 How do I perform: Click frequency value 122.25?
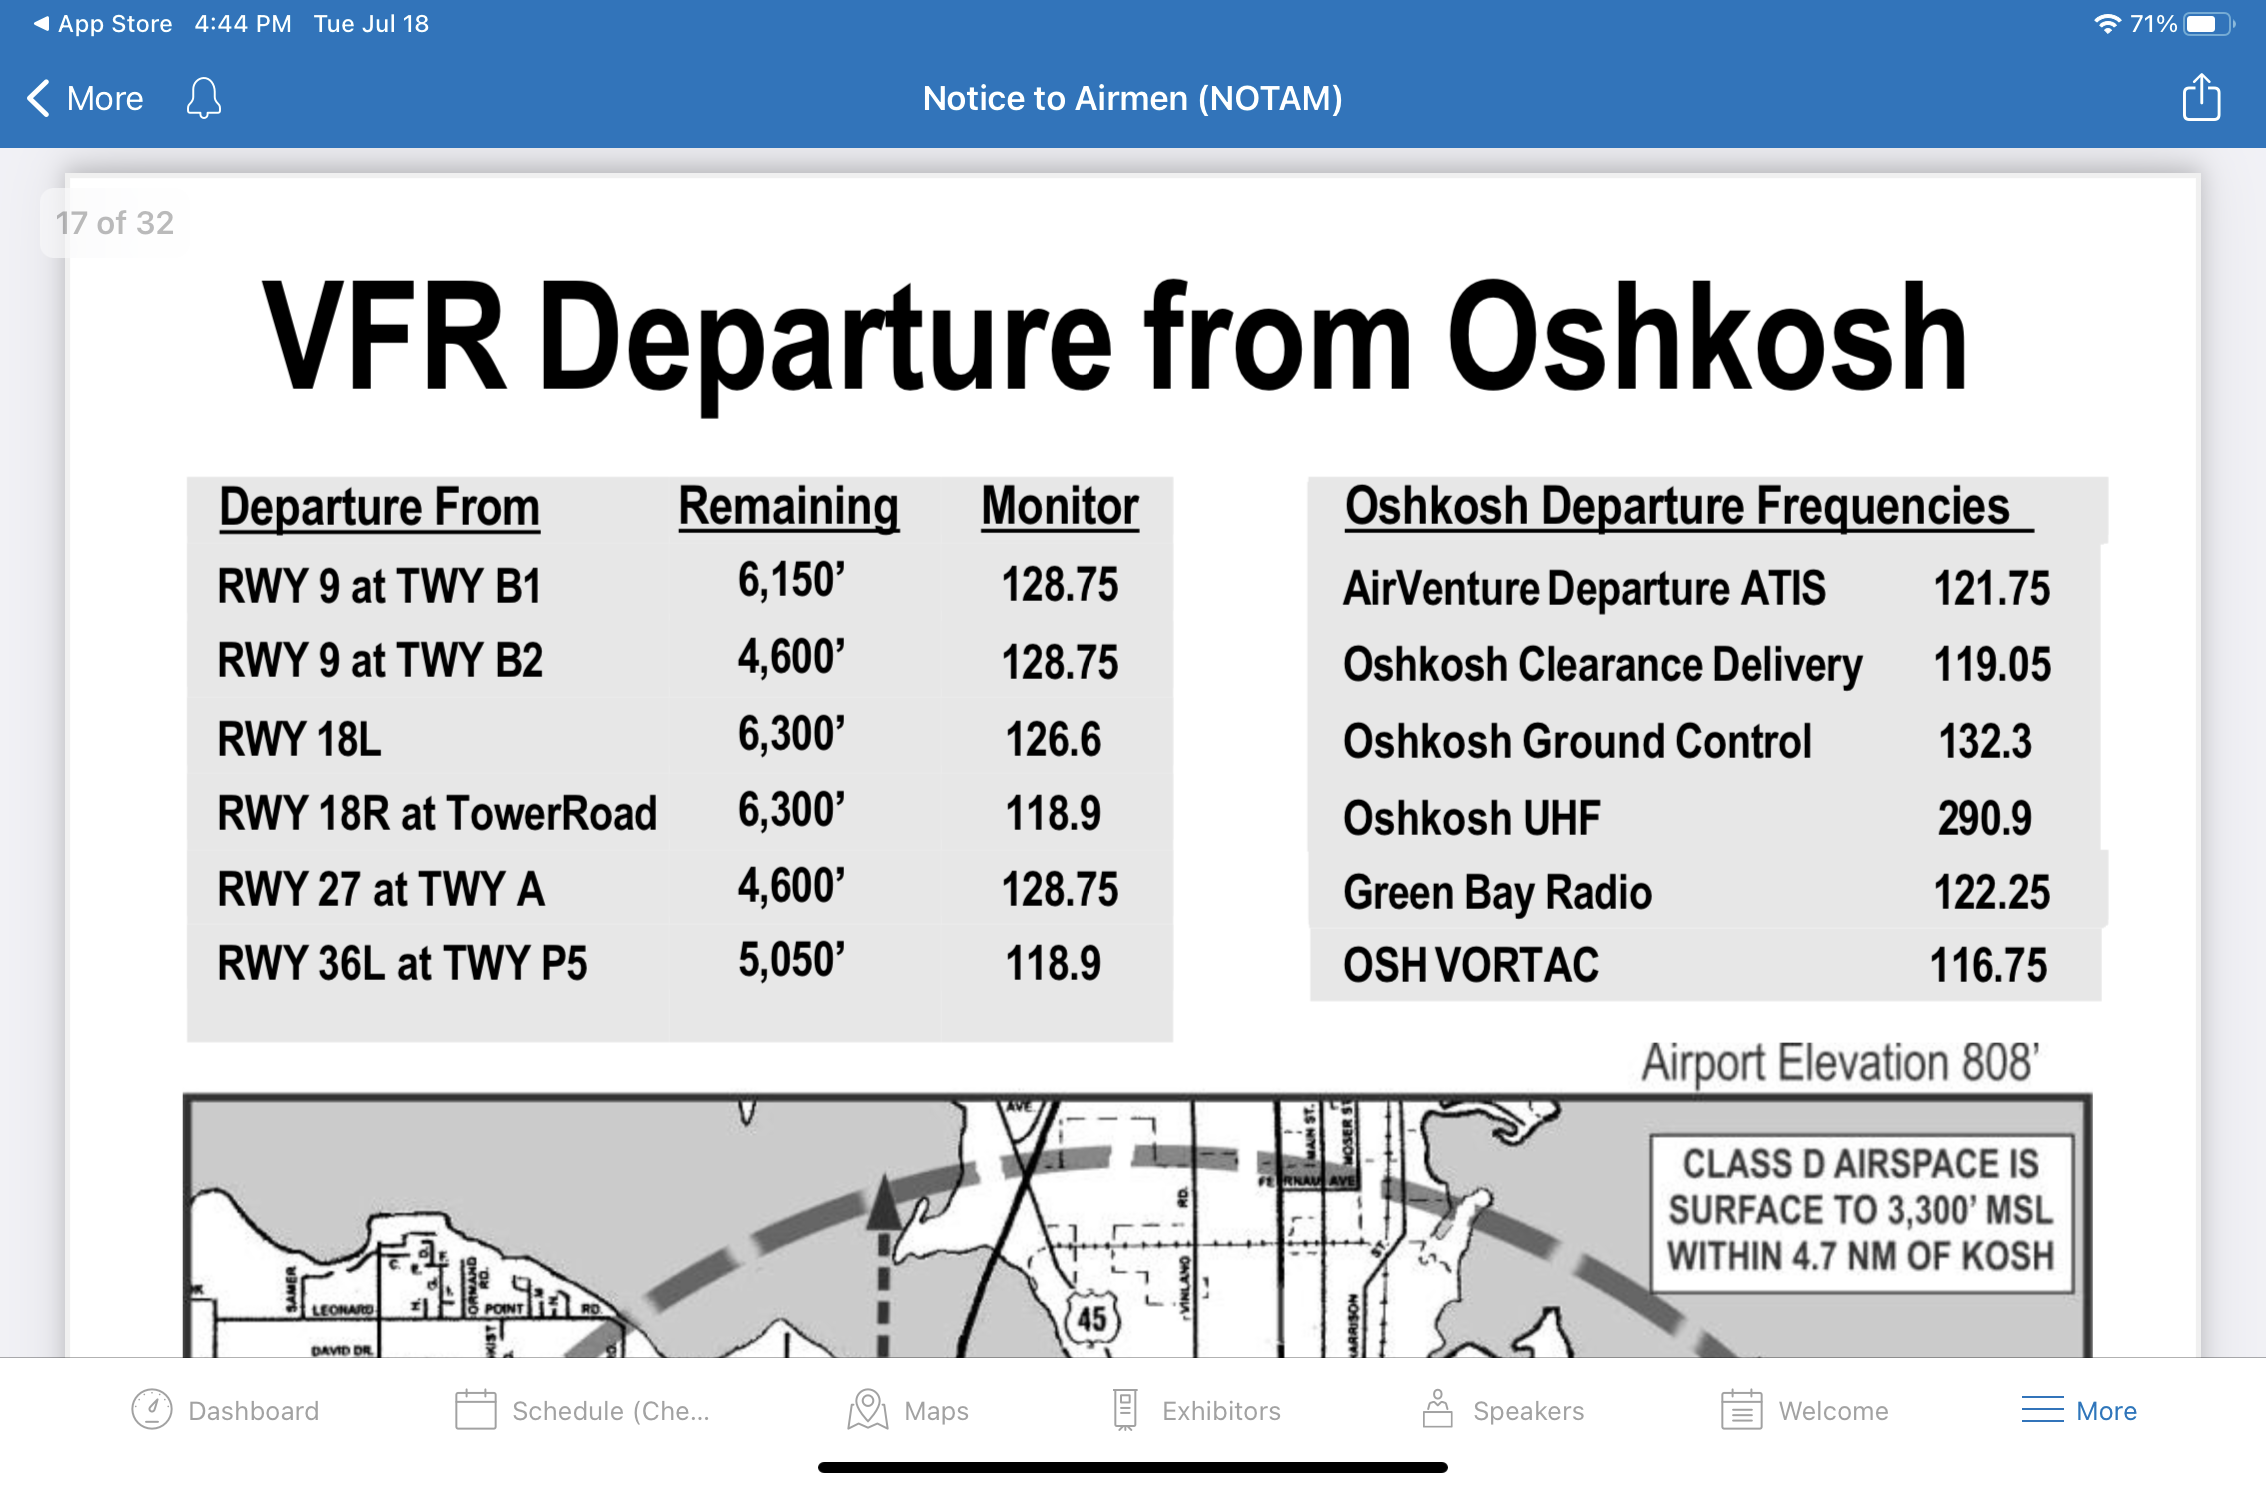1992,892
